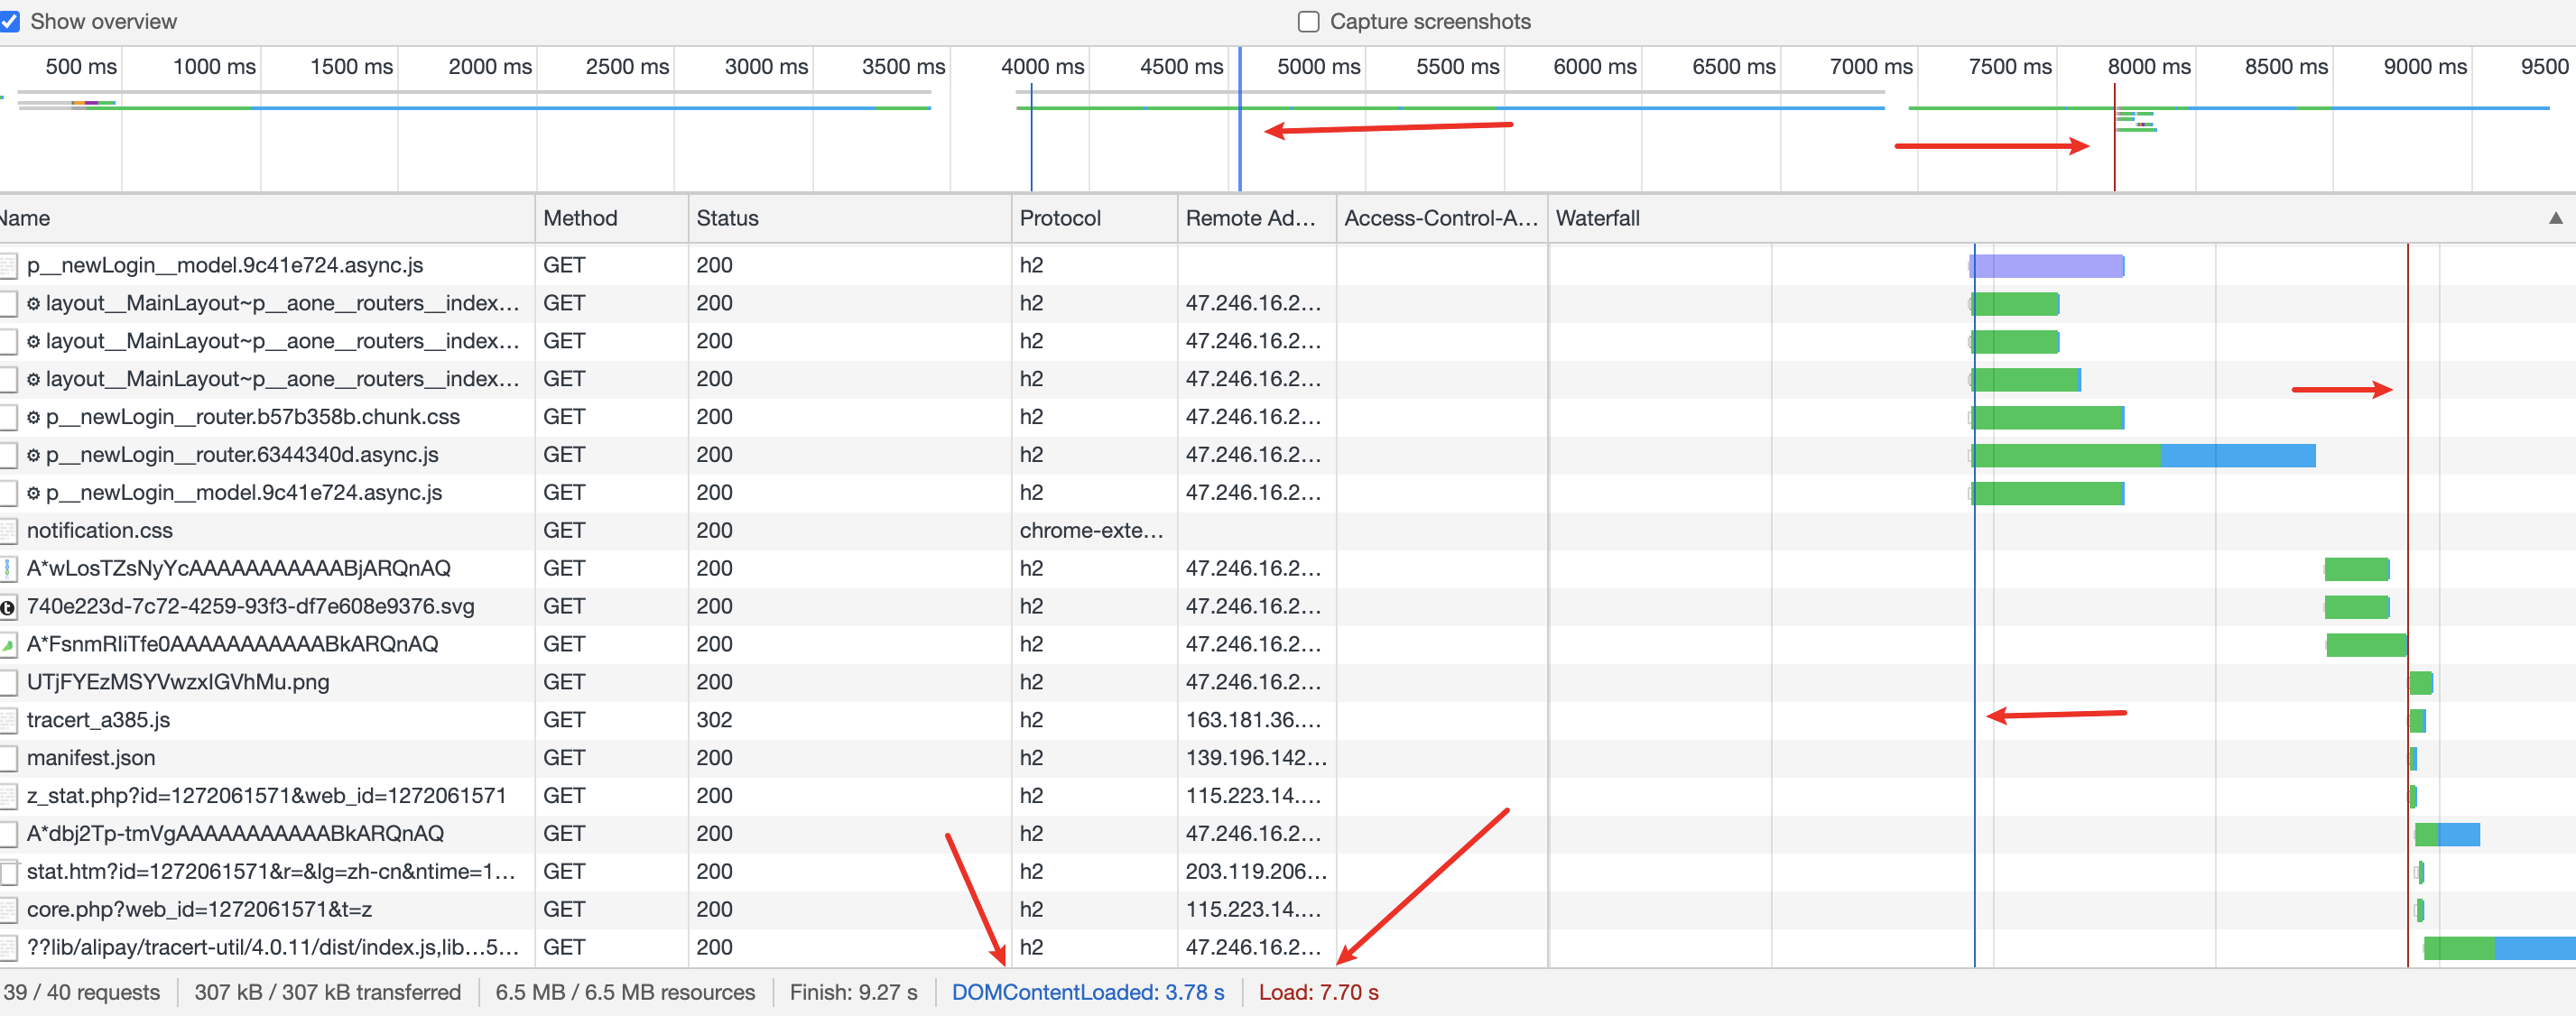The height and width of the screenshot is (1016, 2576).
Task: Open the UTjFYEzMSYVwzxIGVhMu.png request
Action: pyautogui.click(x=178, y=682)
